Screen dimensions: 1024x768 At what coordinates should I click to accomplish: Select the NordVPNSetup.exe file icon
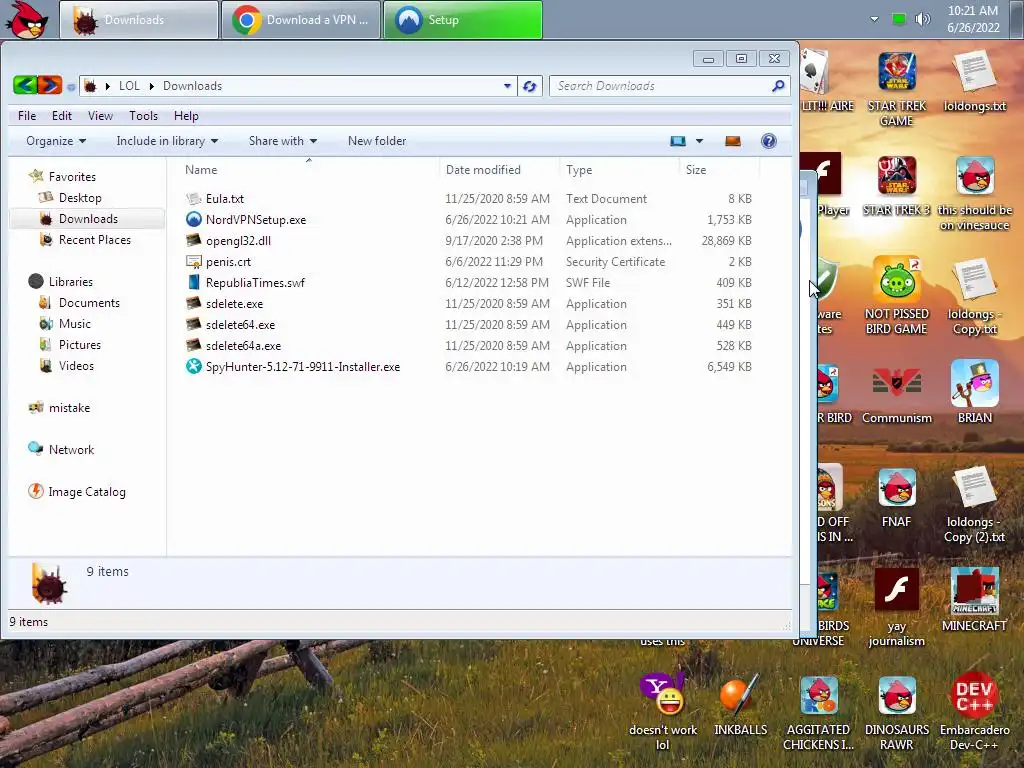click(x=193, y=219)
